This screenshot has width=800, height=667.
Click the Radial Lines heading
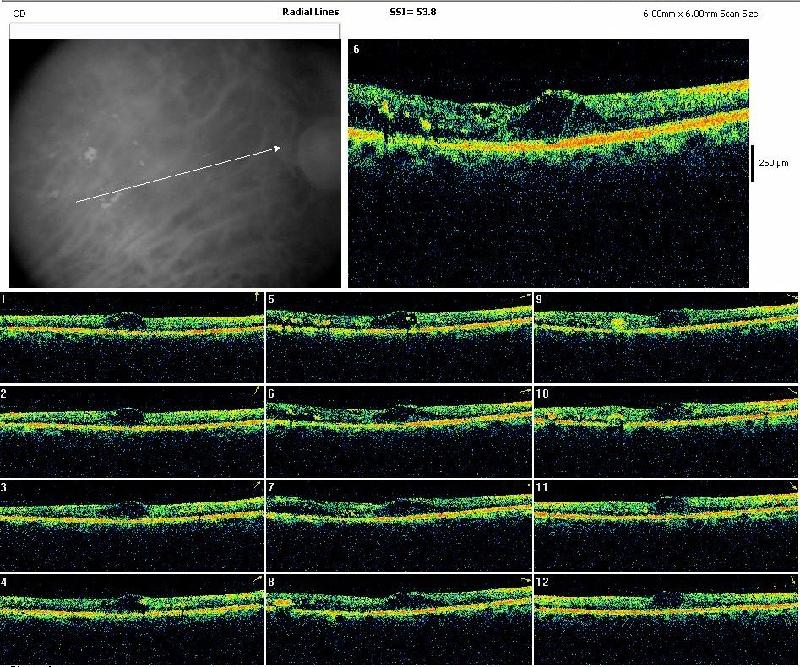pyautogui.click(x=311, y=13)
